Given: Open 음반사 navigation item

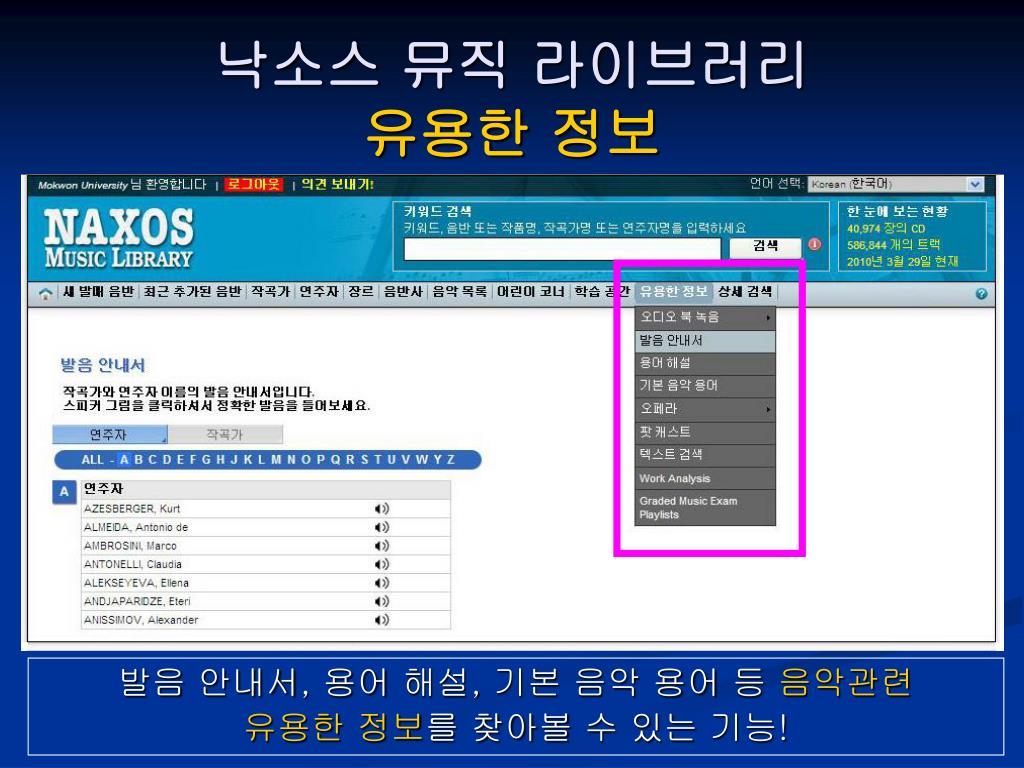Looking at the screenshot, I should click(x=403, y=292).
